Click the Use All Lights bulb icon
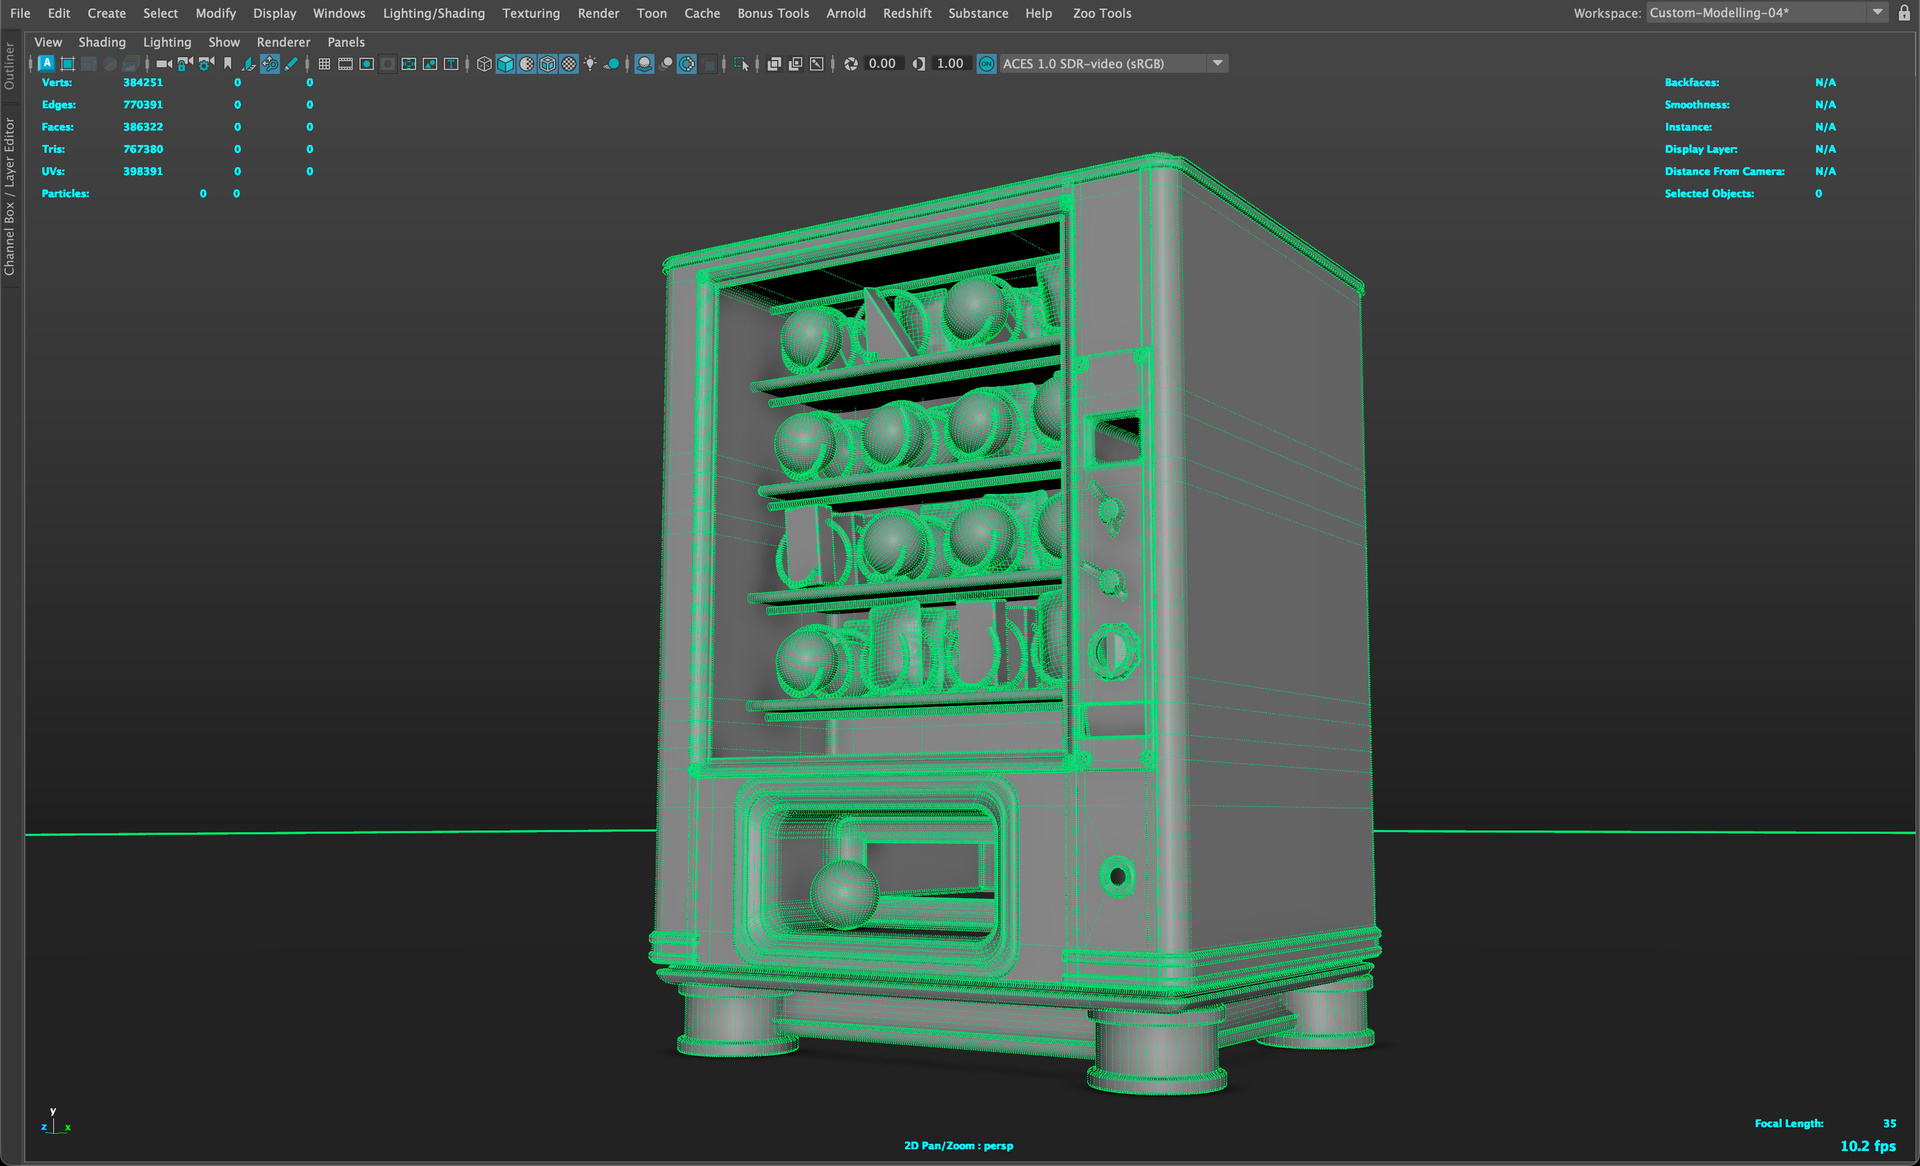The image size is (1920, 1166). point(589,63)
